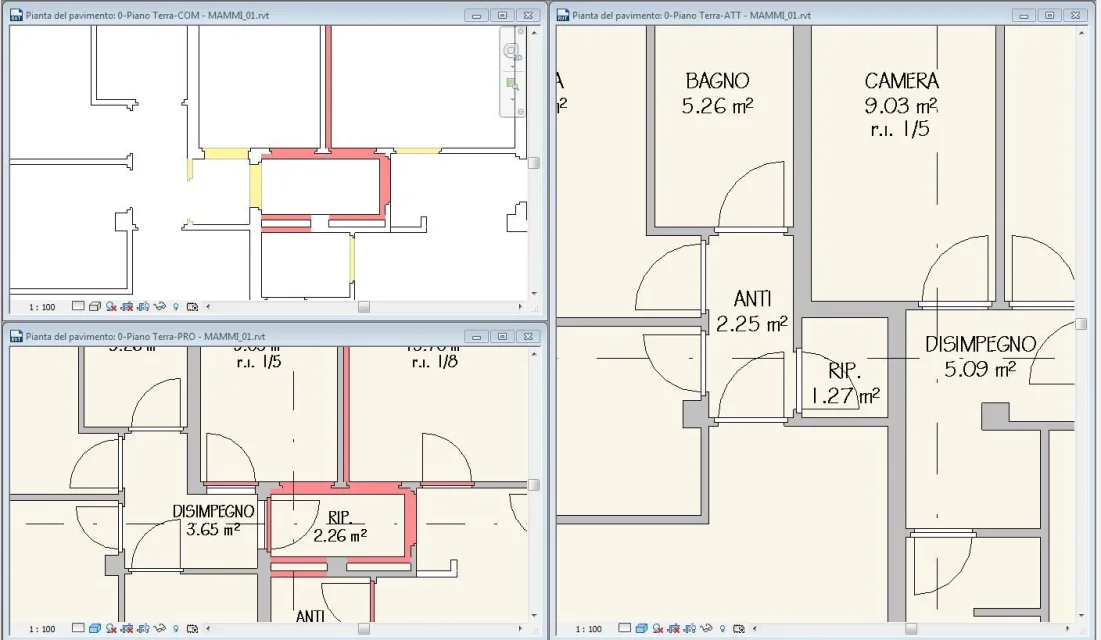
Task: Click Temporary Hide/Isolate glasses in PRO view
Action: tap(159, 628)
